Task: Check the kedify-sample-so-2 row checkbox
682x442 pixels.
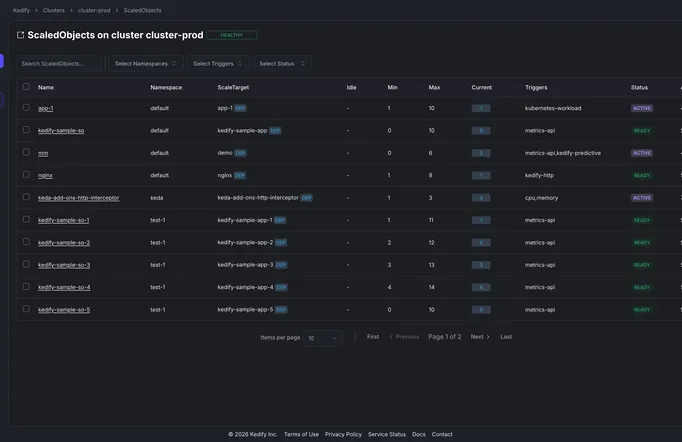Action: [x=26, y=242]
